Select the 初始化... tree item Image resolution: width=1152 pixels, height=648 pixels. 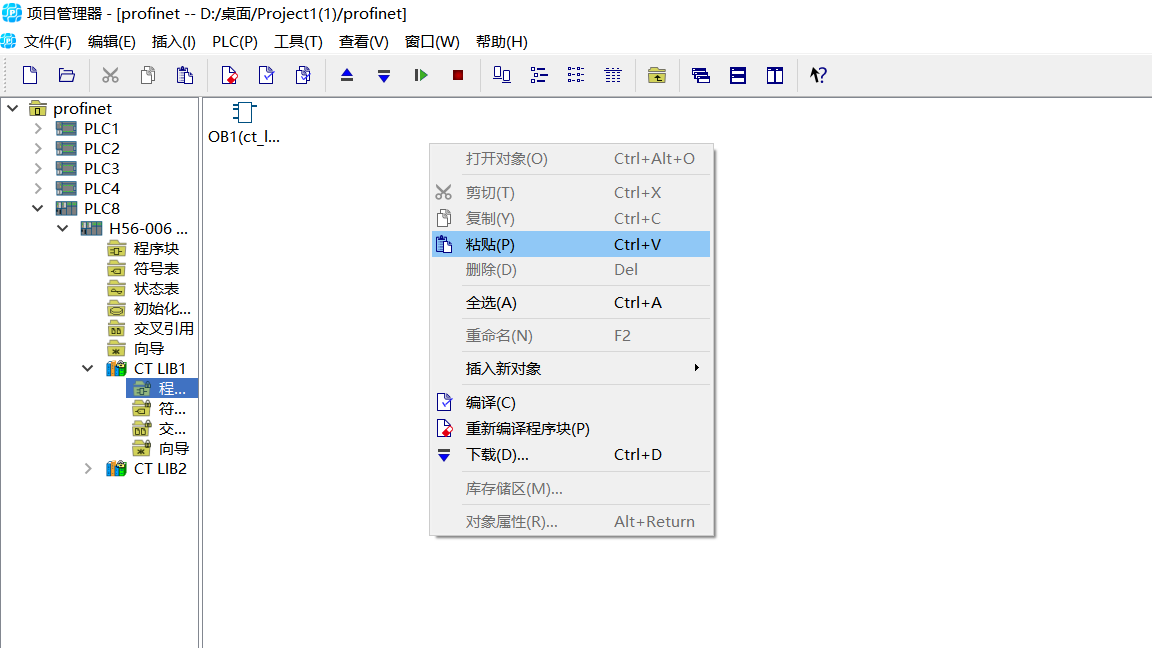pos(162,309)
